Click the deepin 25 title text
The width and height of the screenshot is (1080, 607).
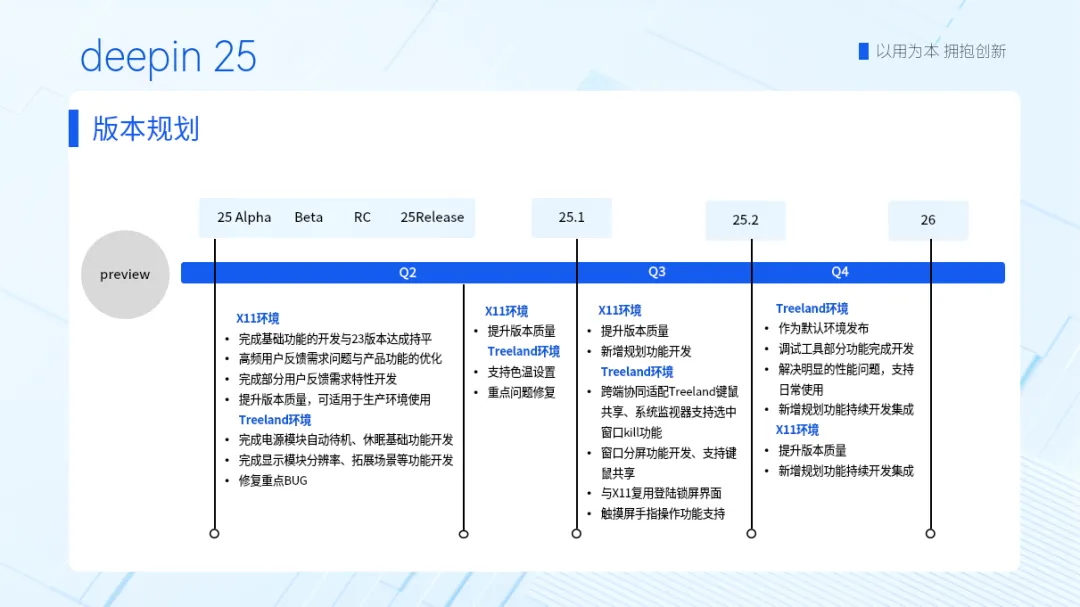[x=168, y=57]
